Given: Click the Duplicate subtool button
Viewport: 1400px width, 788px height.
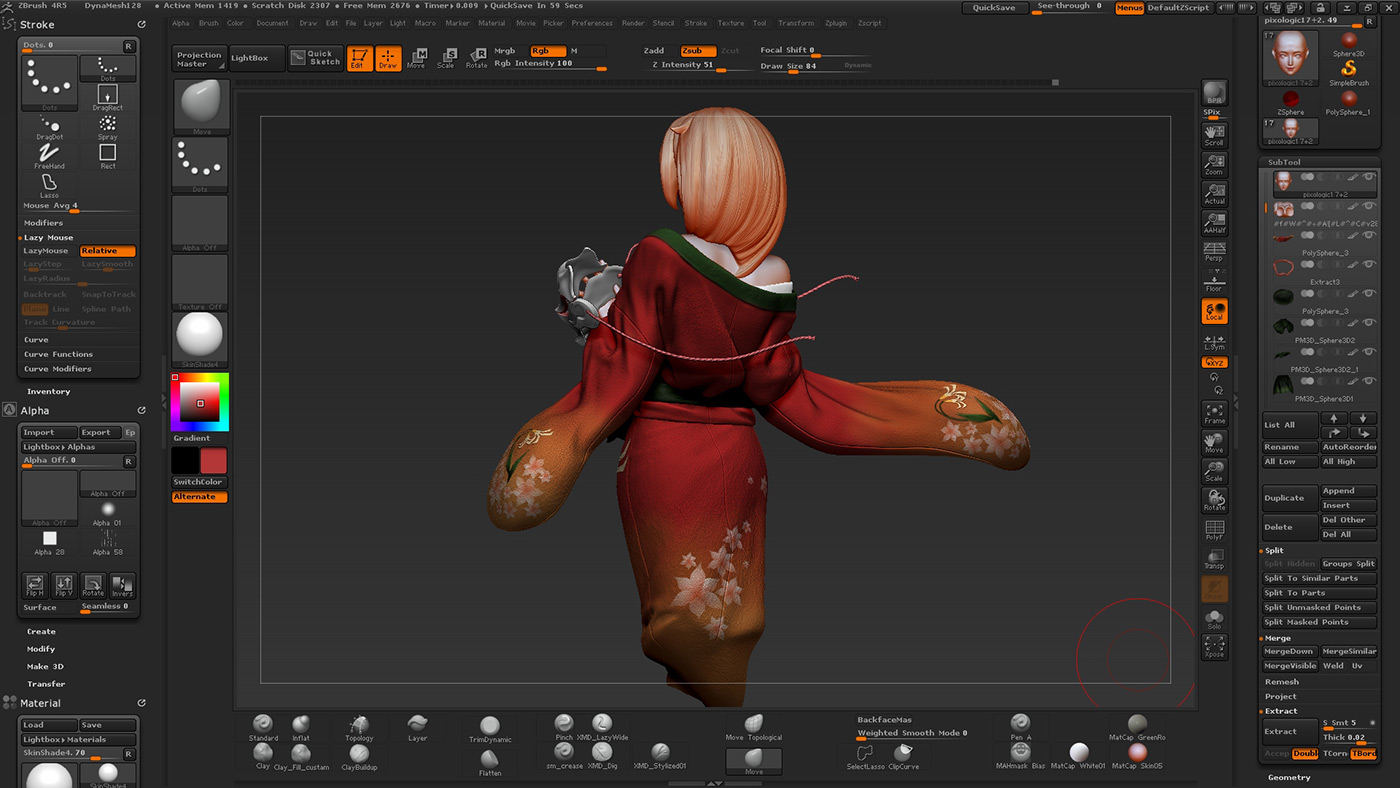Looking at the screenshot, I should click(x=1289, y=498).
